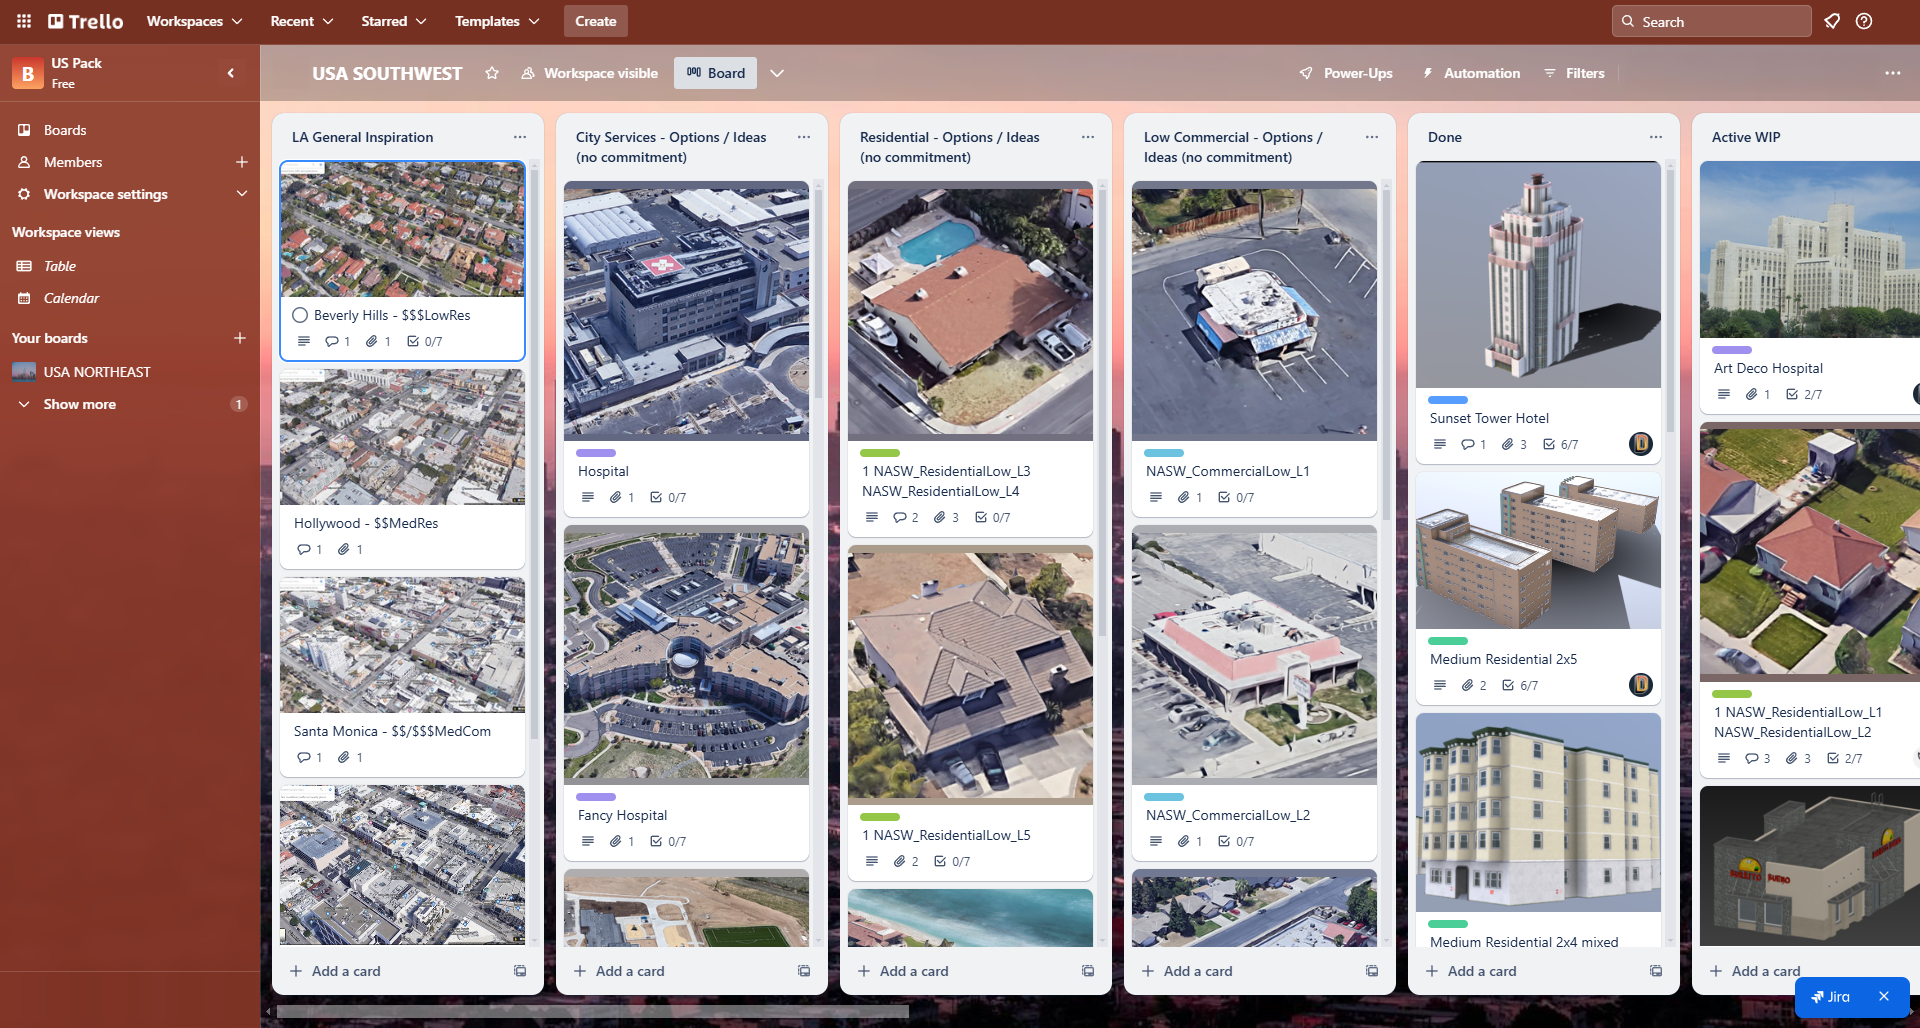Star the USA SOUTHWEST board
The width and height of the screenshot is (1920, 1028).
492,73
